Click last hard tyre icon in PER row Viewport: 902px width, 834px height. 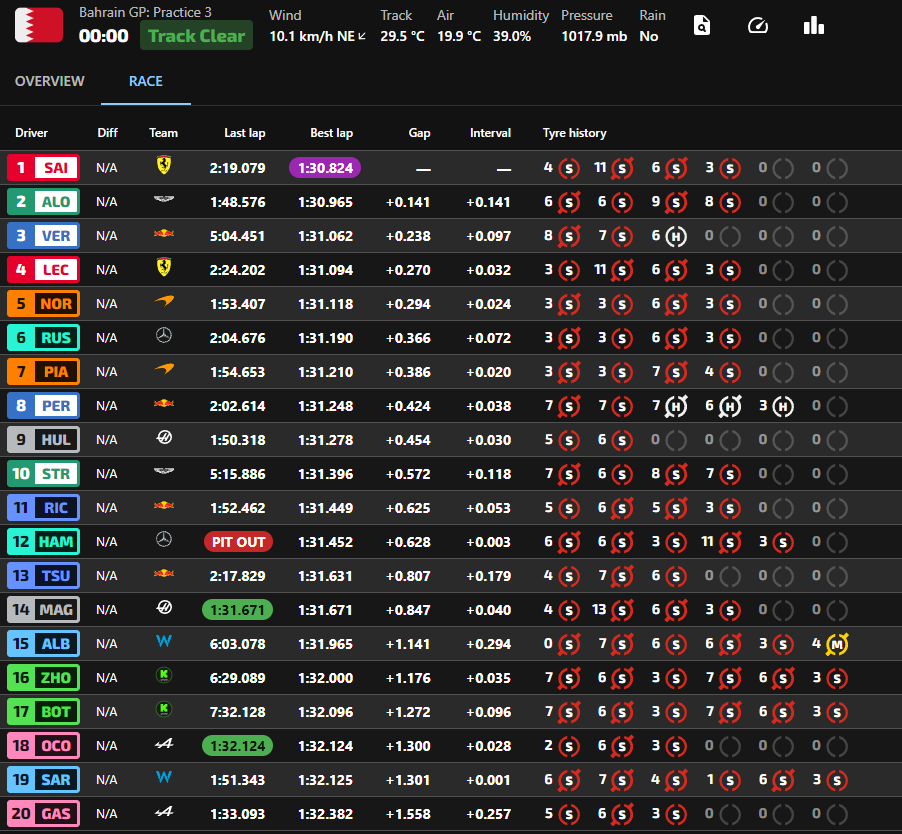(783, 407)
